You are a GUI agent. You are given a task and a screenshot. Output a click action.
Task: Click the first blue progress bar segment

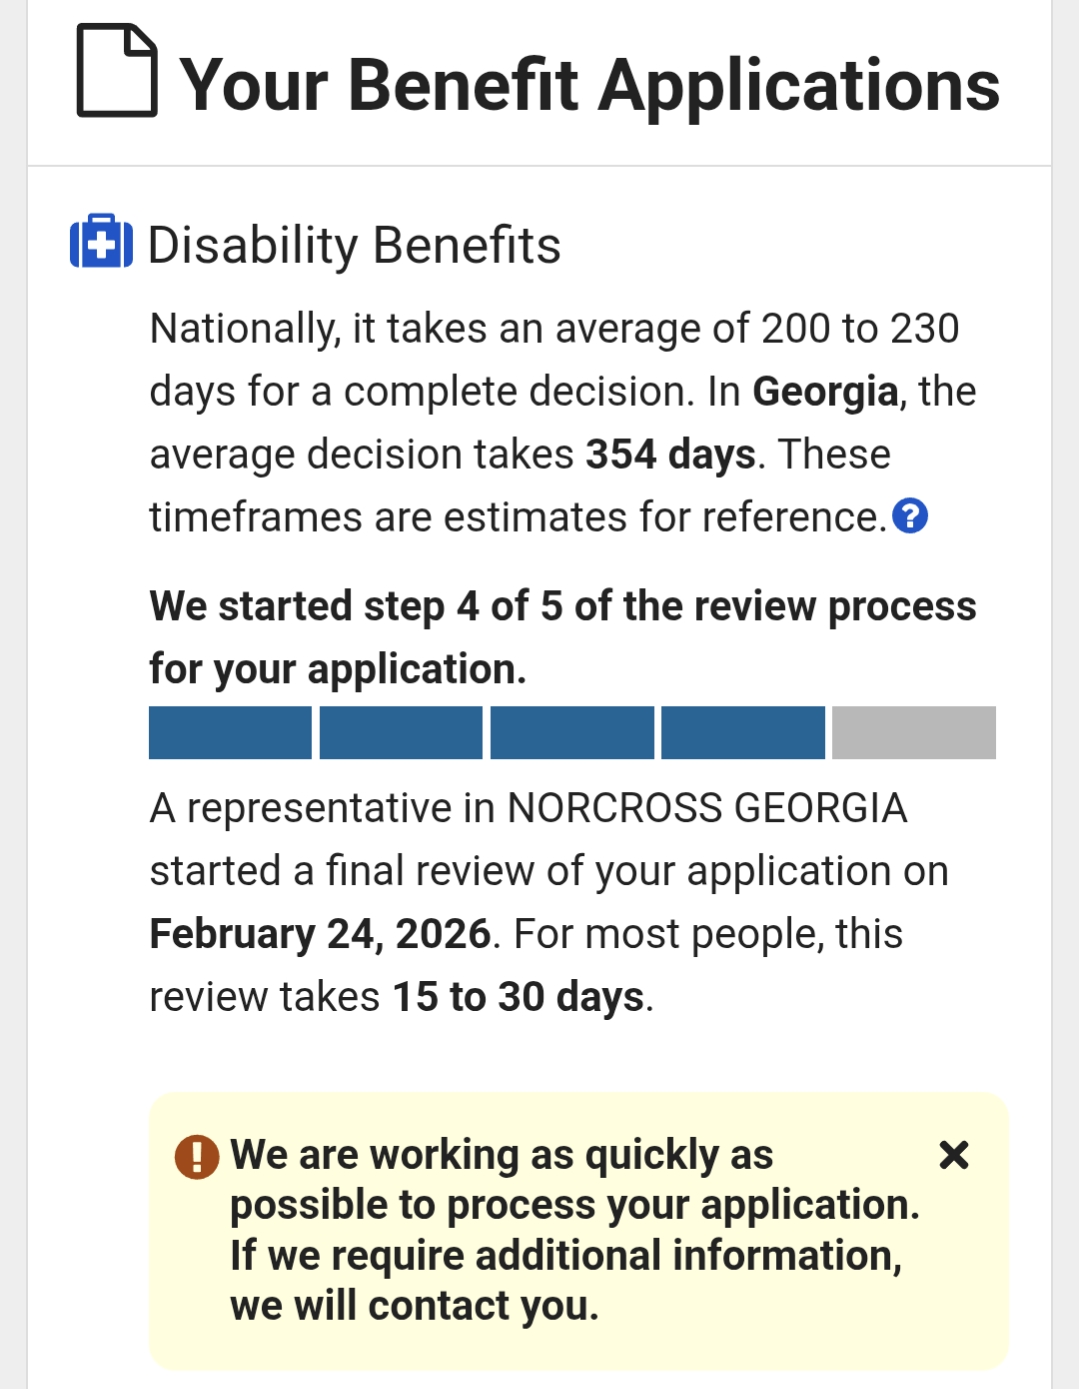point(230,733)
